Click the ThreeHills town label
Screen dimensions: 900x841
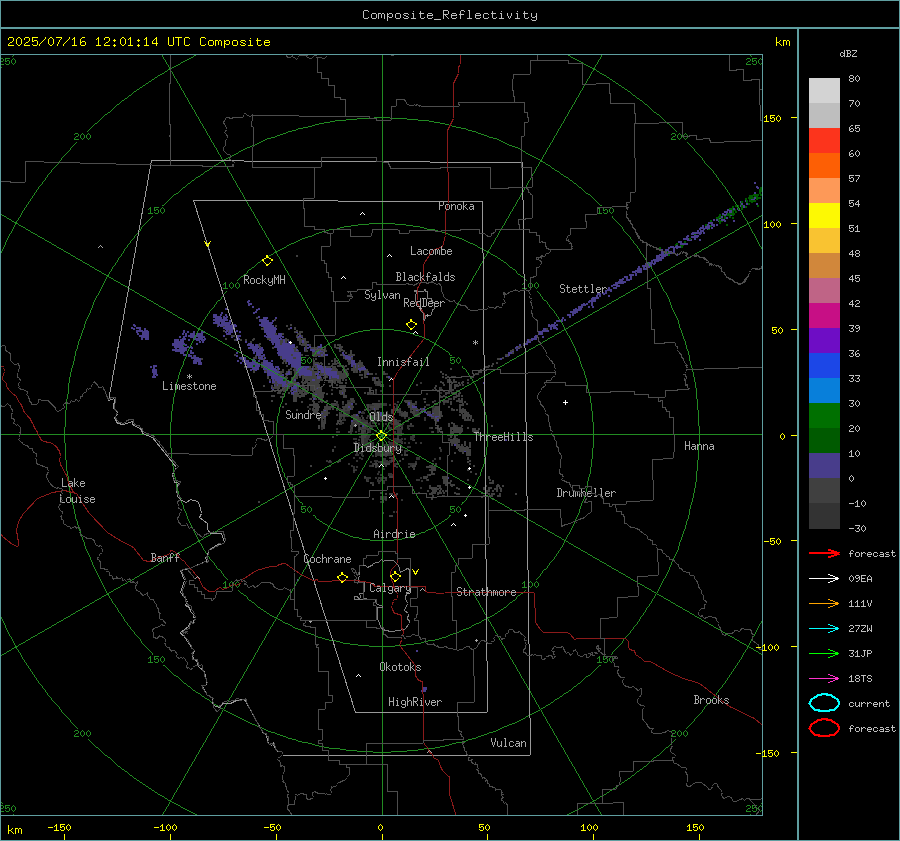503,437
